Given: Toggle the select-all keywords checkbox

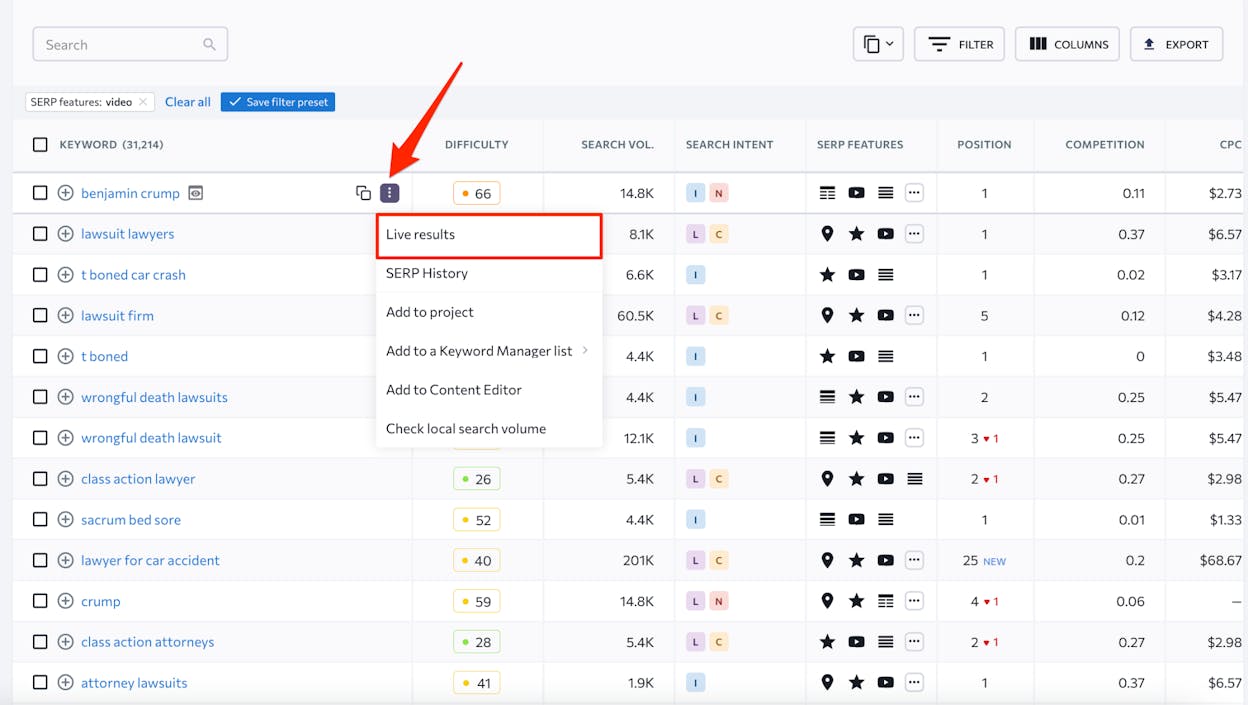Looking at the screenshot, I should tap(40, 144).
